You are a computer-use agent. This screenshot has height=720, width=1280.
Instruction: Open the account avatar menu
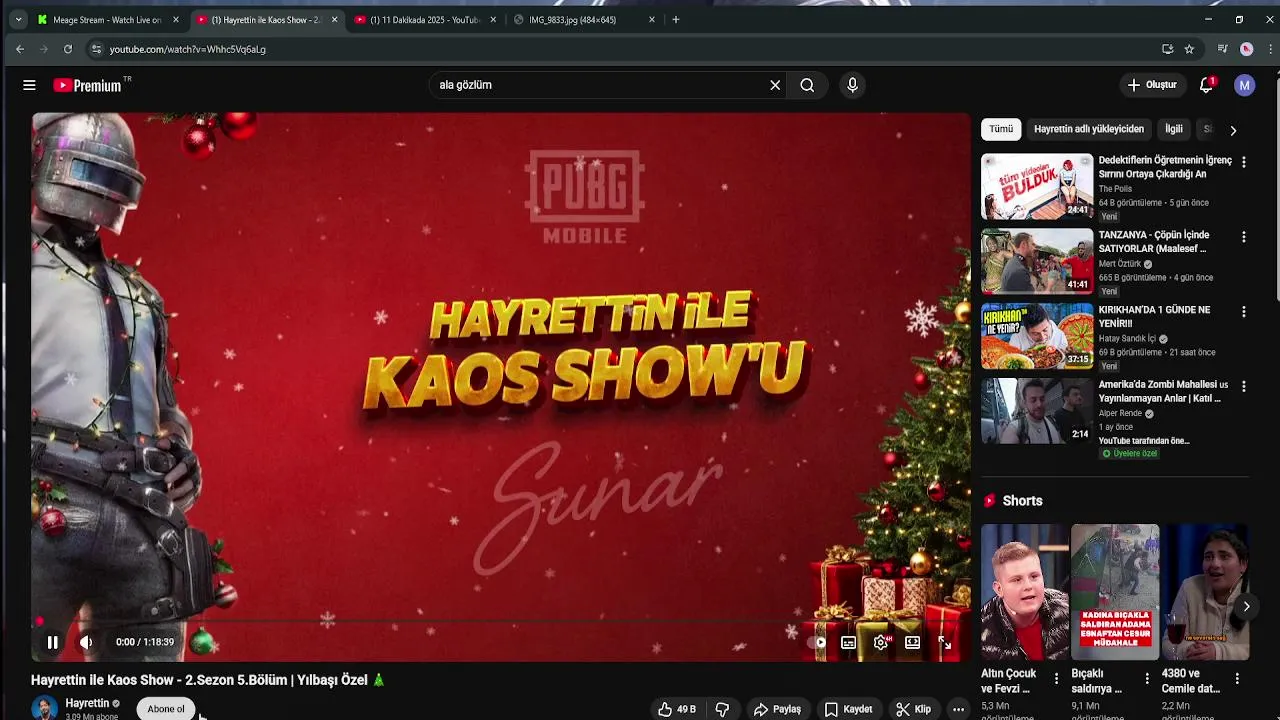[x=1244, y=85]
